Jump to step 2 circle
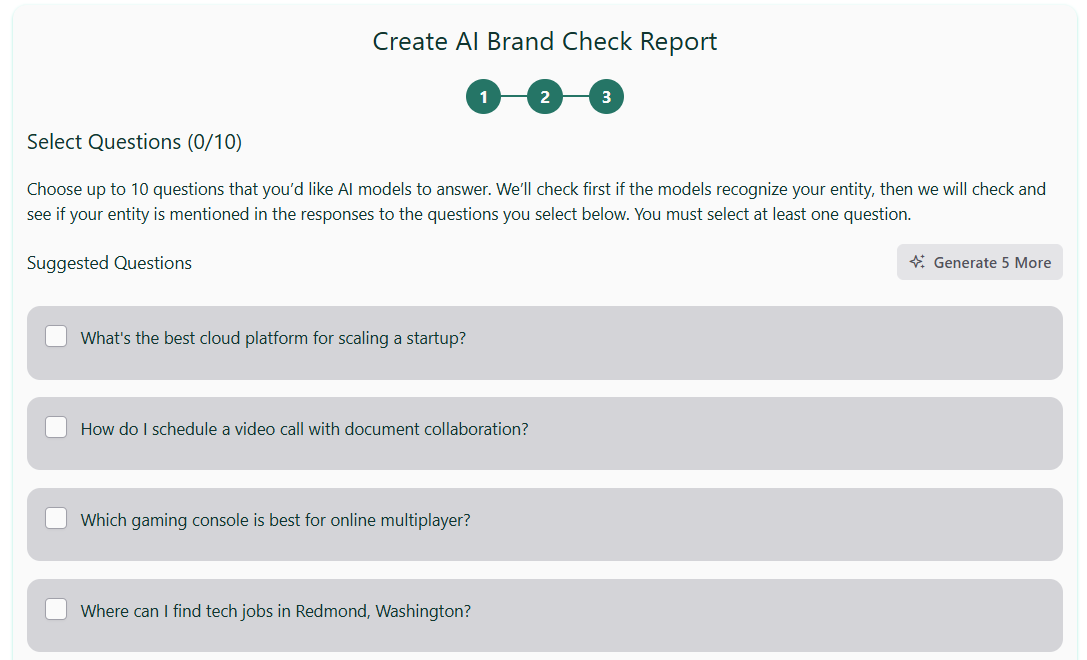The width and height of the screenshot is (1087, 660). click(x=545, y=97)
